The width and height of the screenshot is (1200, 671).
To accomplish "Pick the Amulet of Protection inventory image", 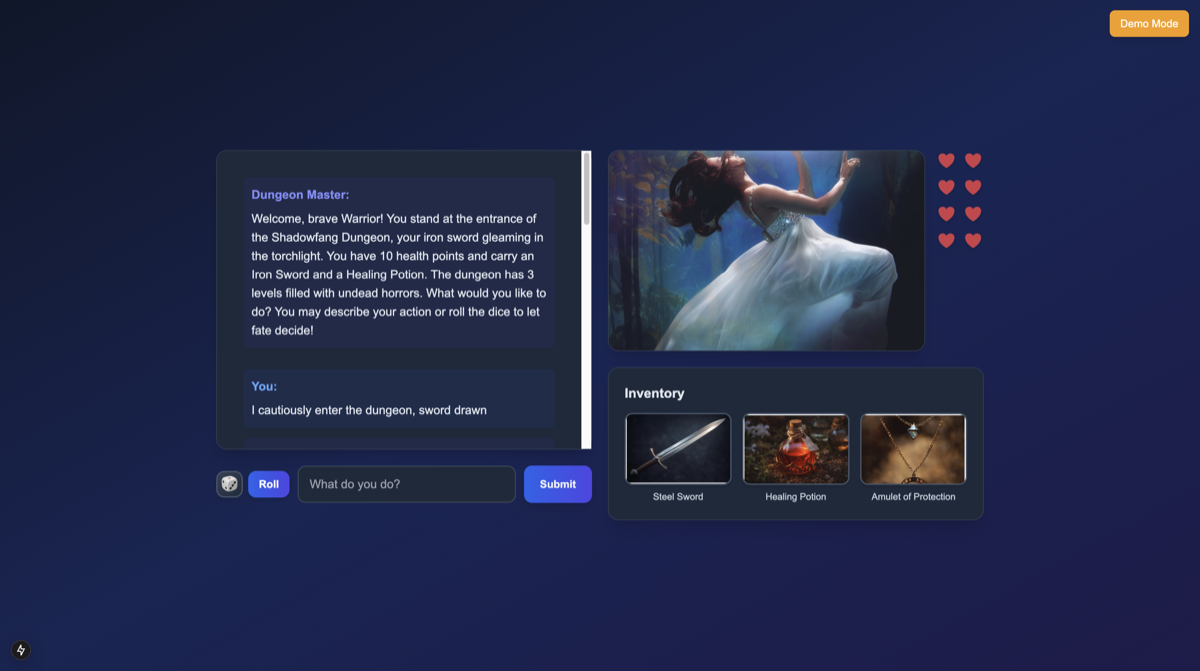I will 913,449.
